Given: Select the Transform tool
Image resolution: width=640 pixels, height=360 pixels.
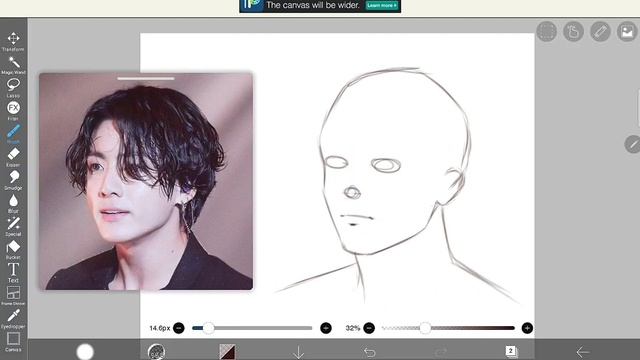Looking at the screenshot, I should [x=13, y=42].
